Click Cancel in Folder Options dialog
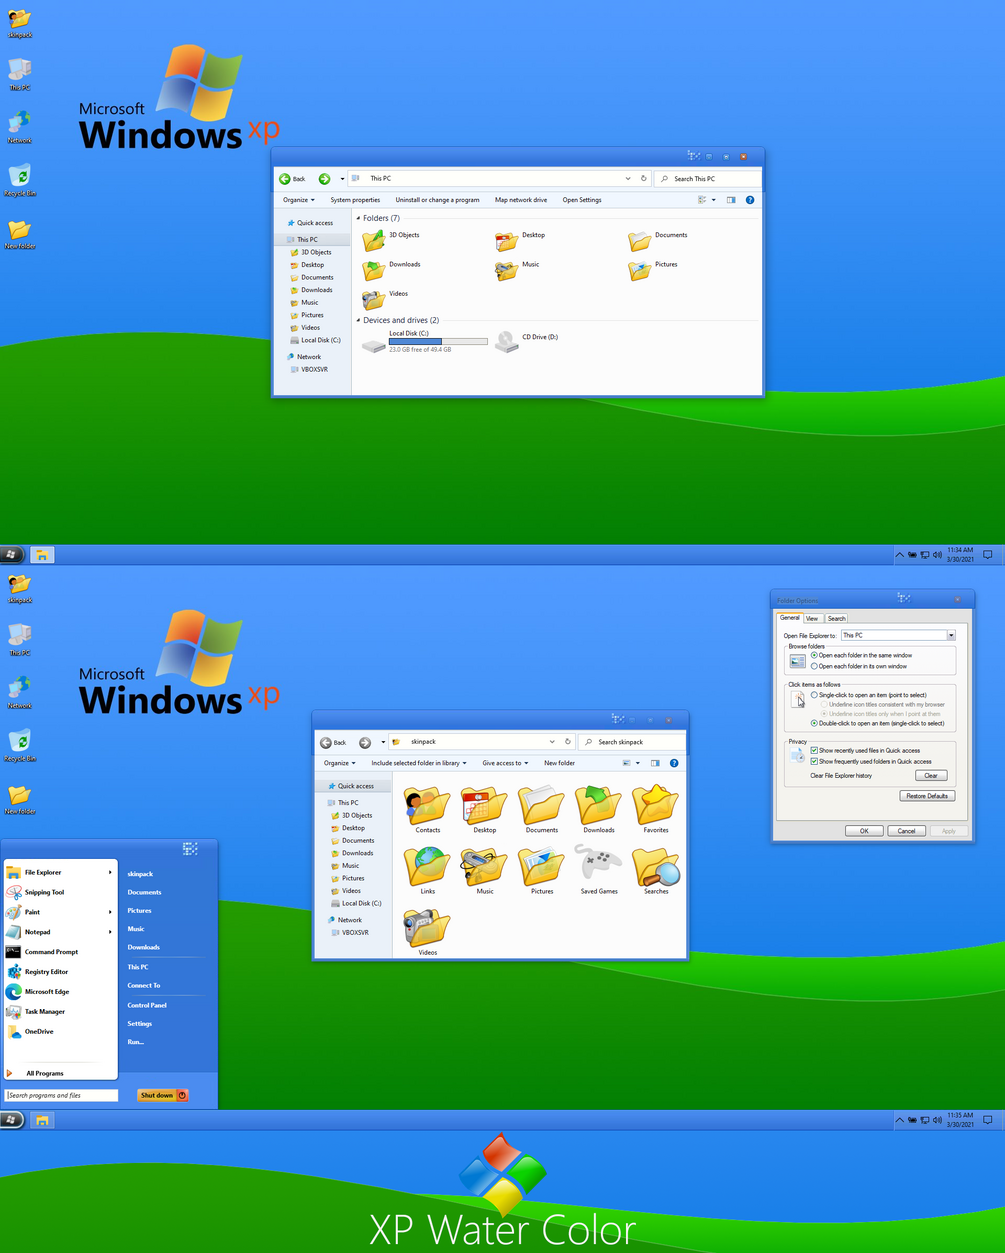This screenshot has height=1253, width=1005. [906, 831]
